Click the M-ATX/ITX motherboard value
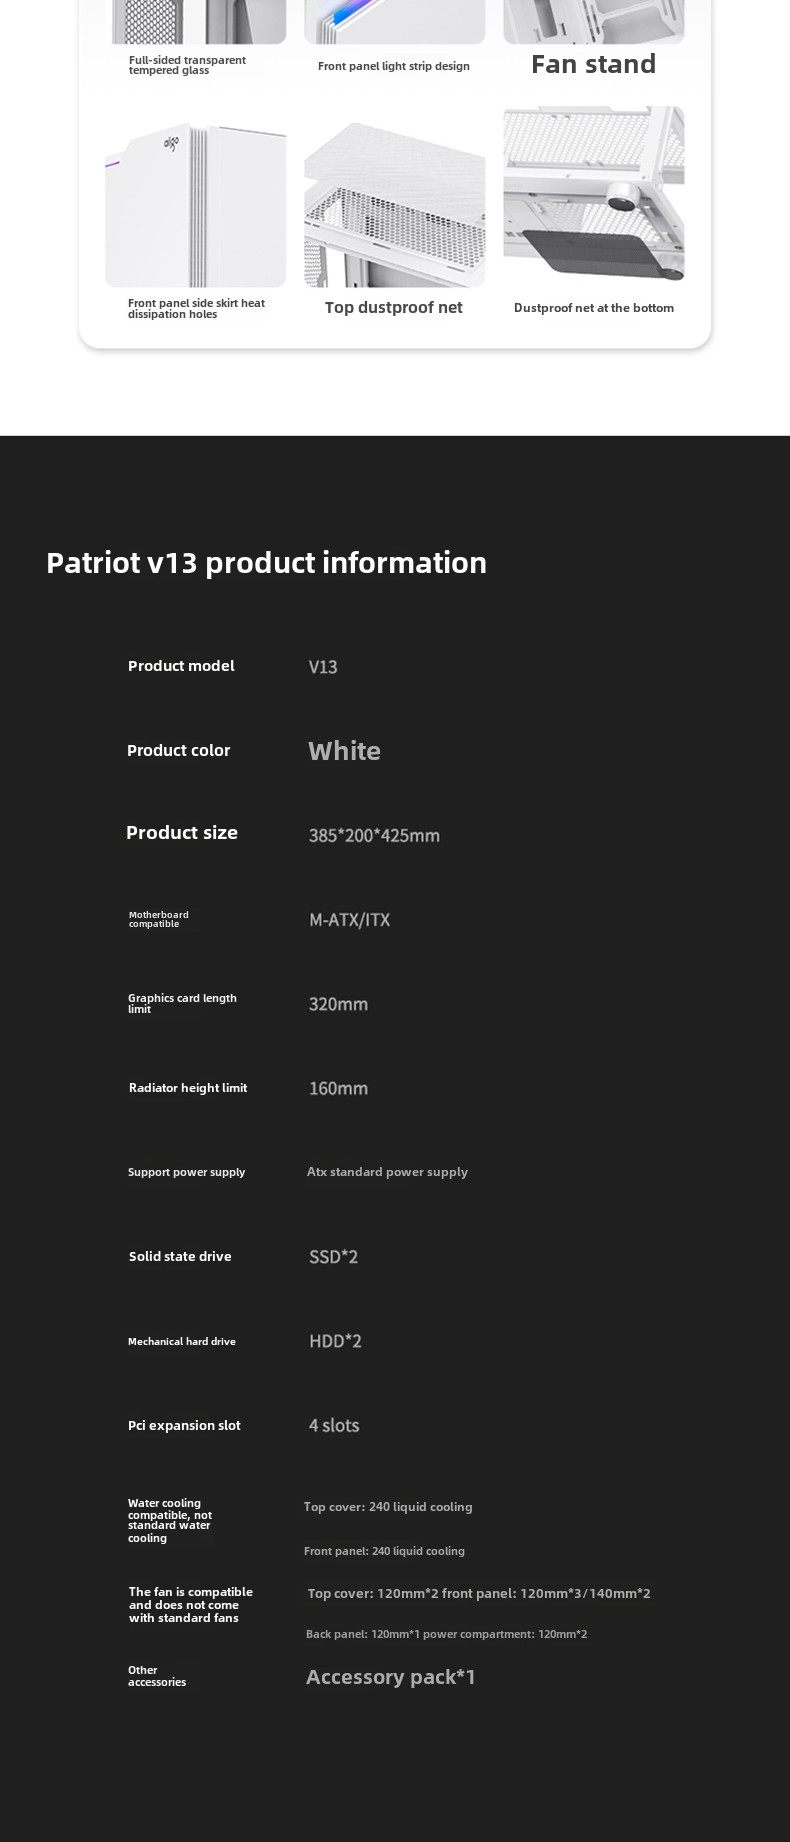 pyautogui.click(x=349, y=920)
